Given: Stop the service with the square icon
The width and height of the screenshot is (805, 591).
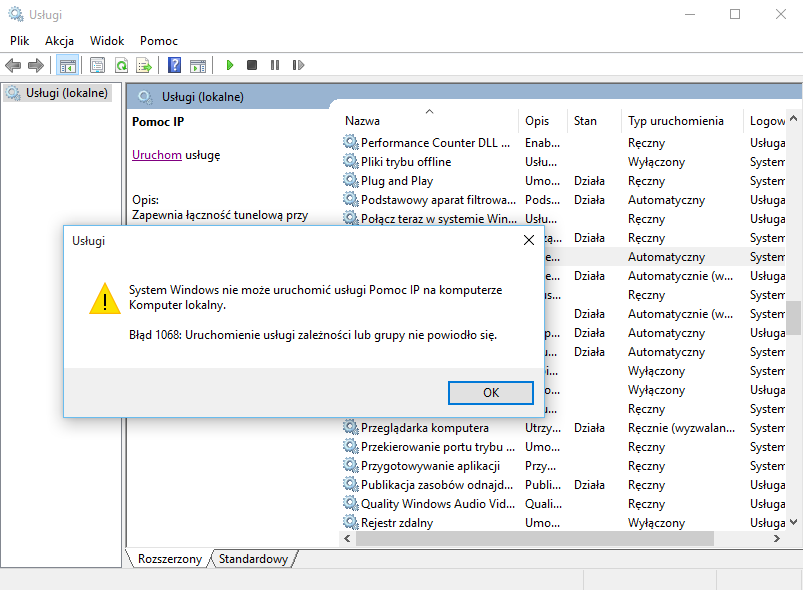Looking at the screenshot, I should [252, 65].
